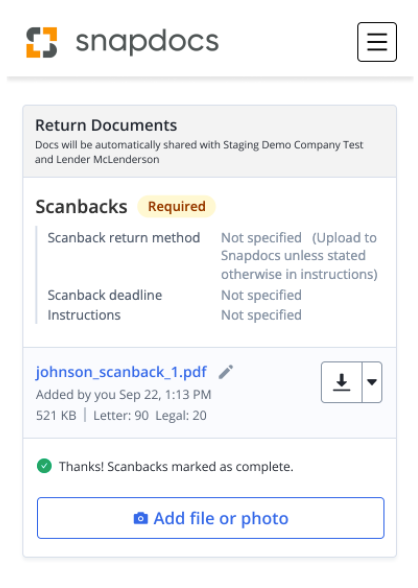Open johnson_scanback_1.pdf link
Image resolution: width=418 pixels, height=588 pixels.
(121, 372)
